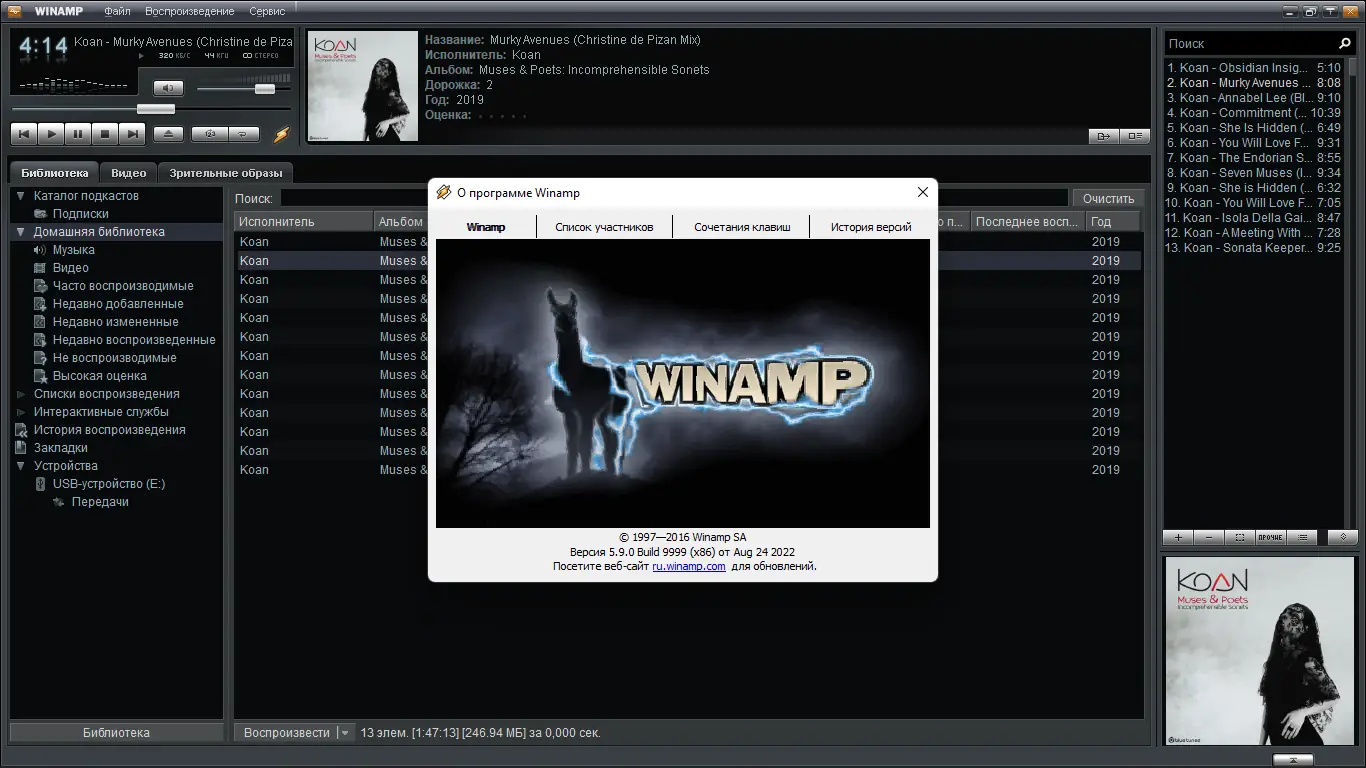
Task: Skip to the next track
Action: (132, 134)
